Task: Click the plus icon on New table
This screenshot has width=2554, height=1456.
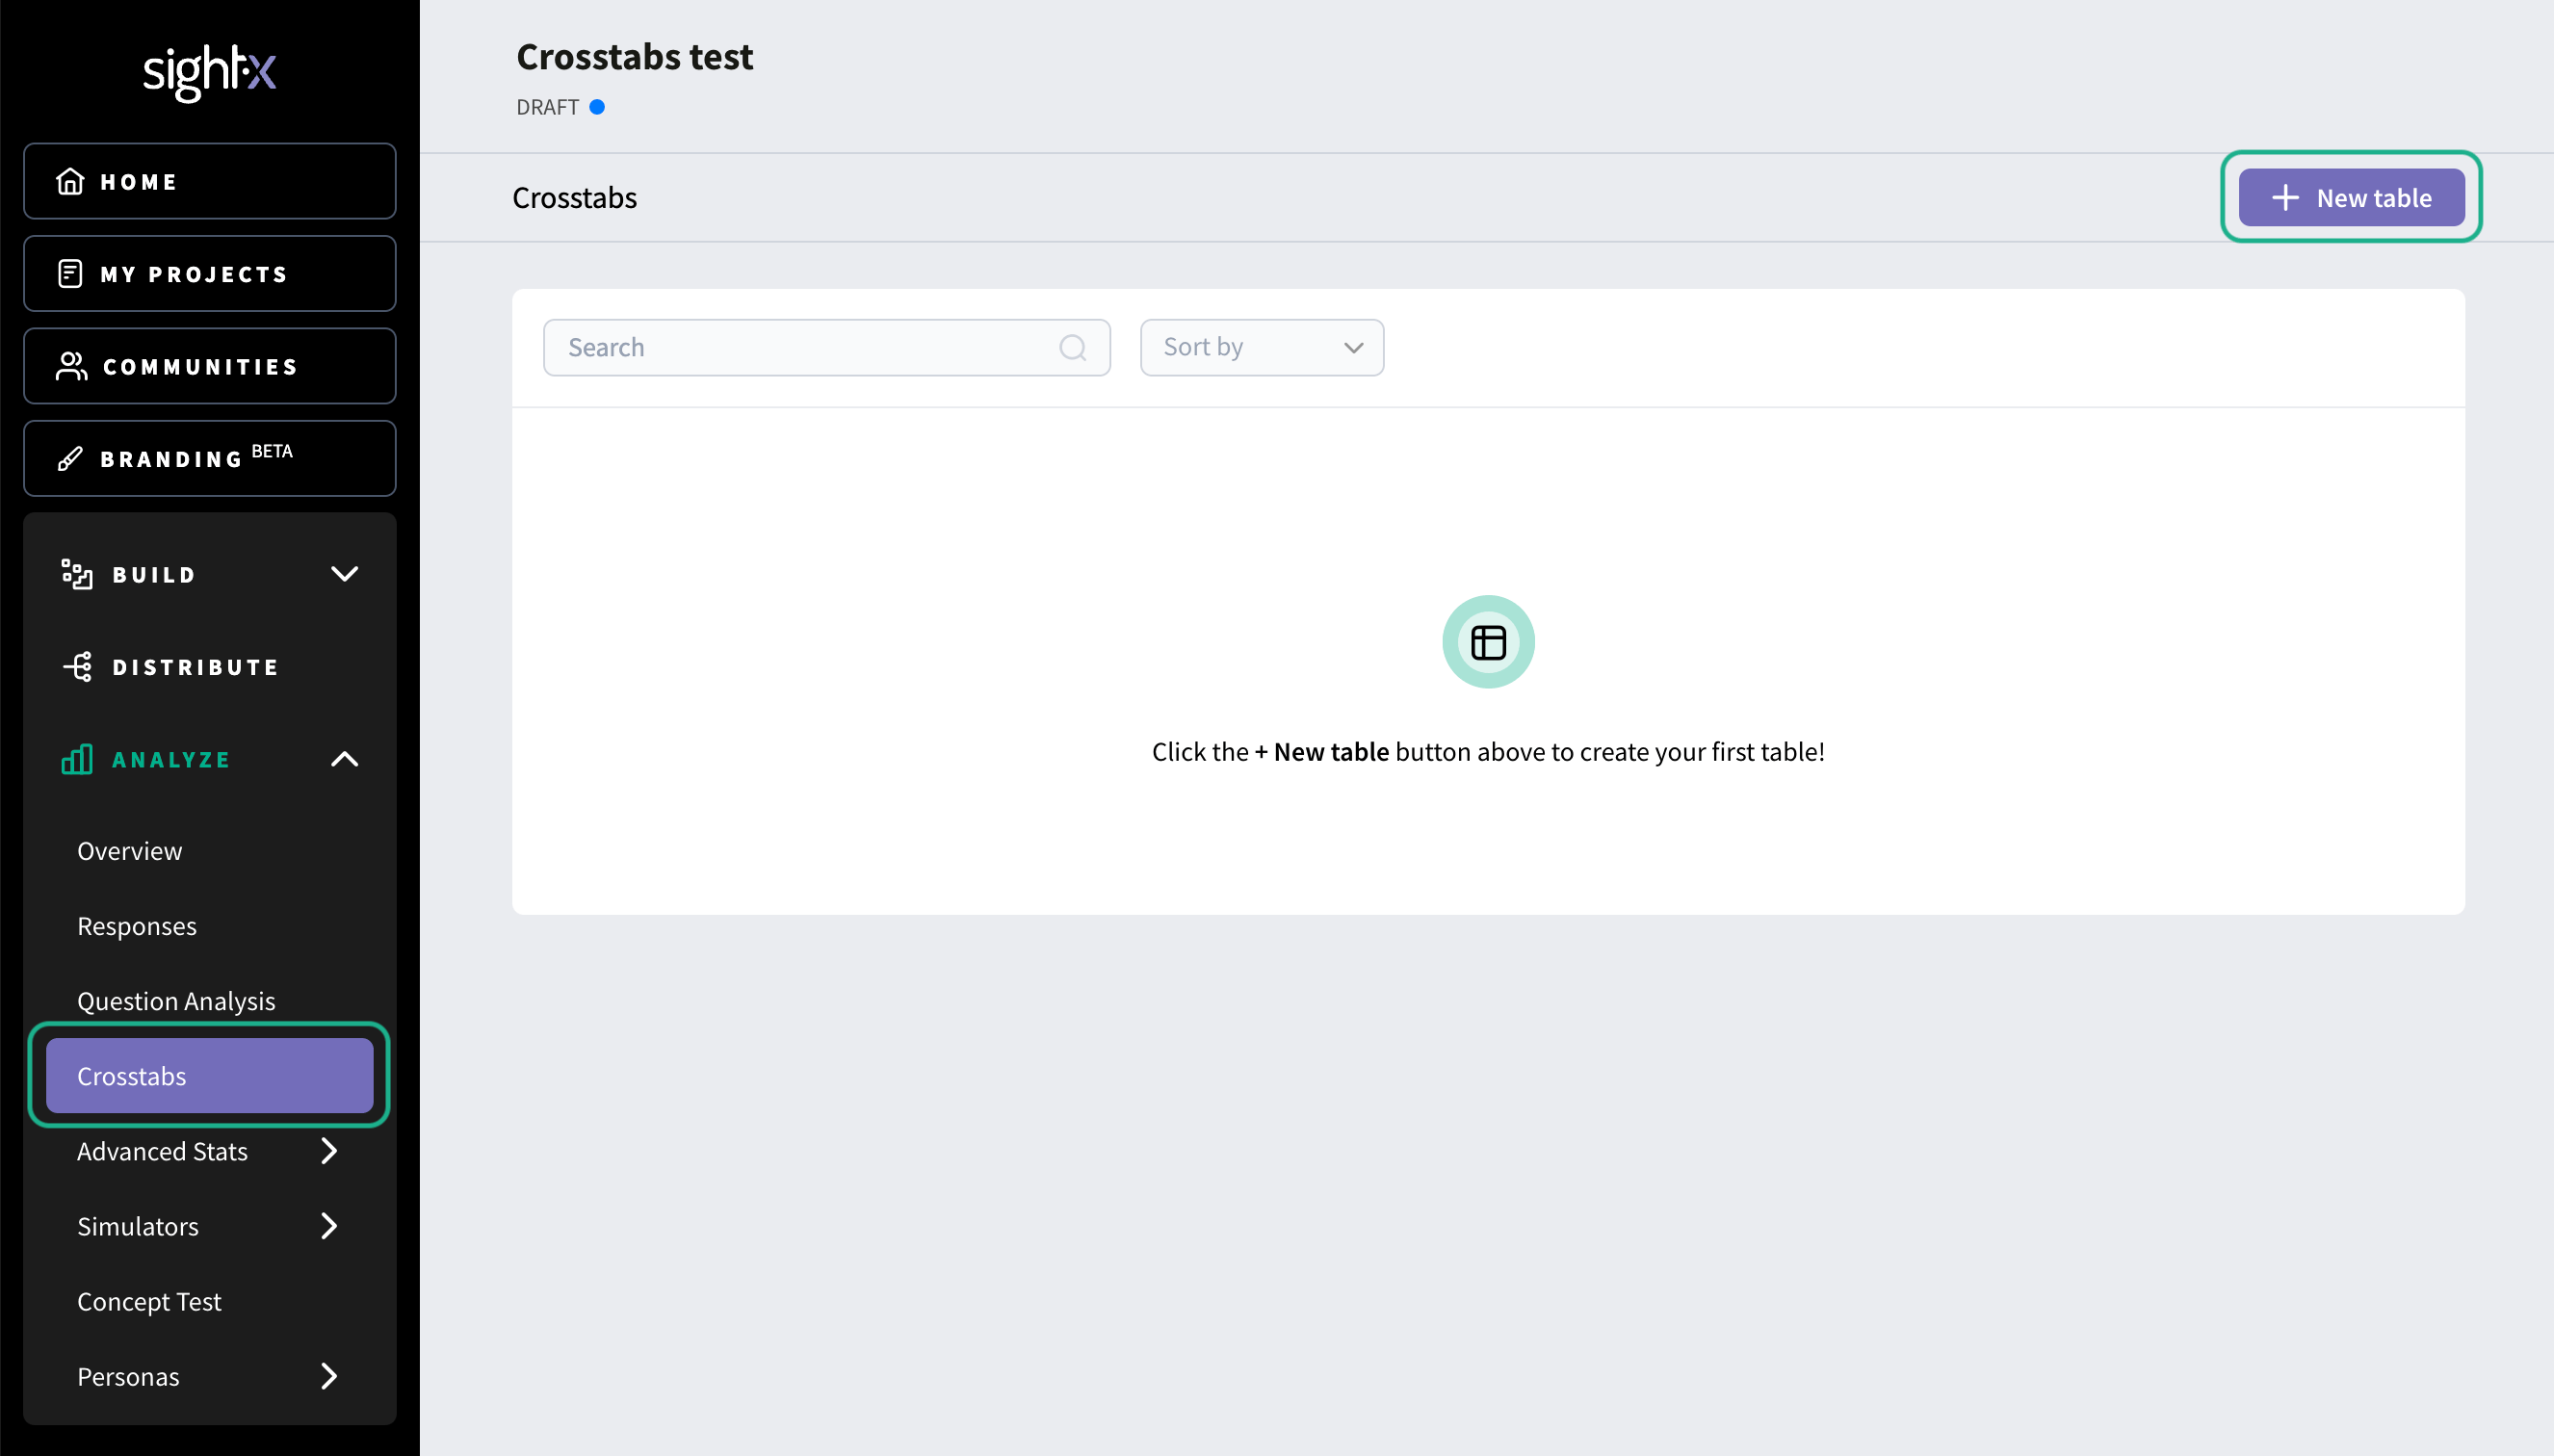Action: (2285, 197)
